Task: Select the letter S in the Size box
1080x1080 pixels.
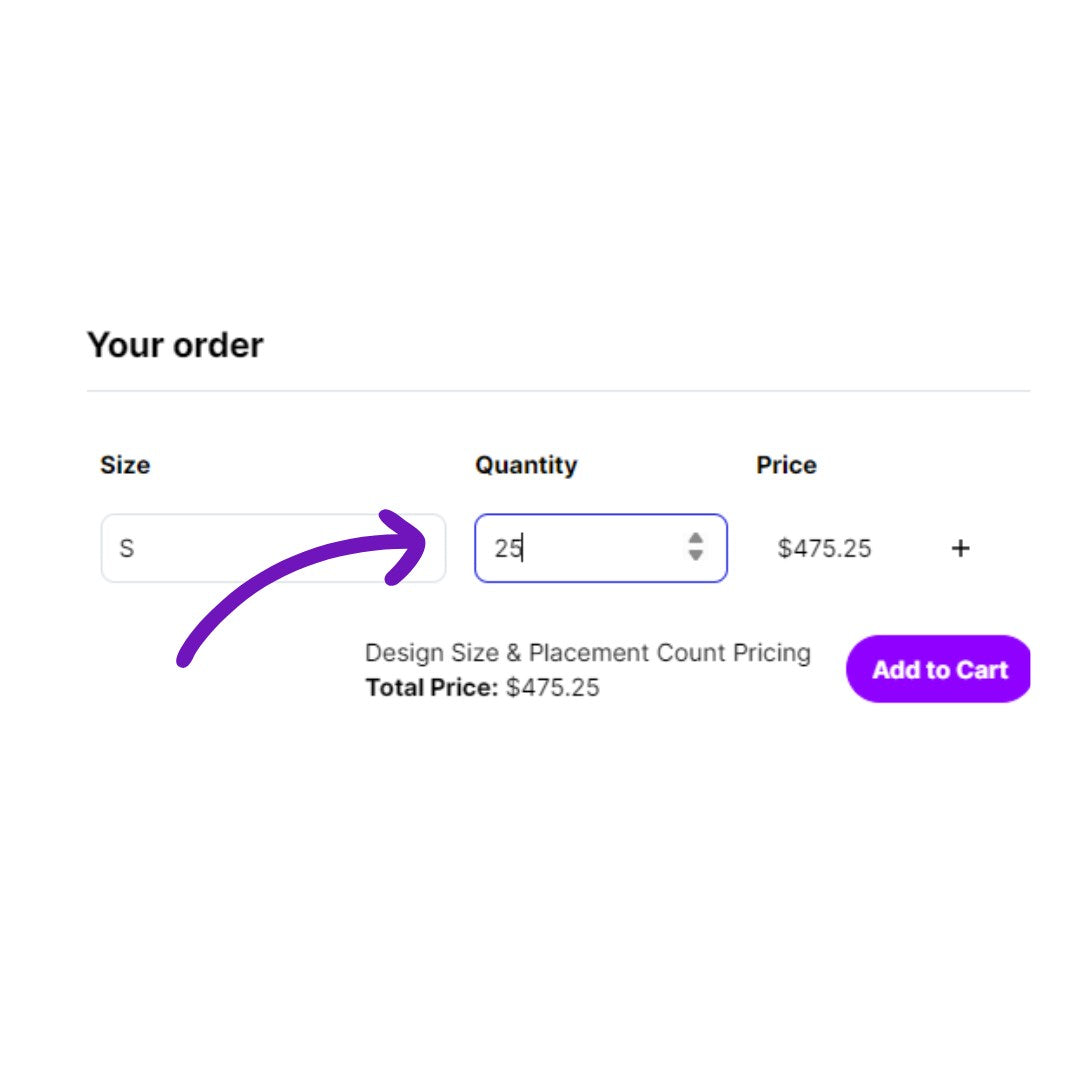Action: (127, 548)
